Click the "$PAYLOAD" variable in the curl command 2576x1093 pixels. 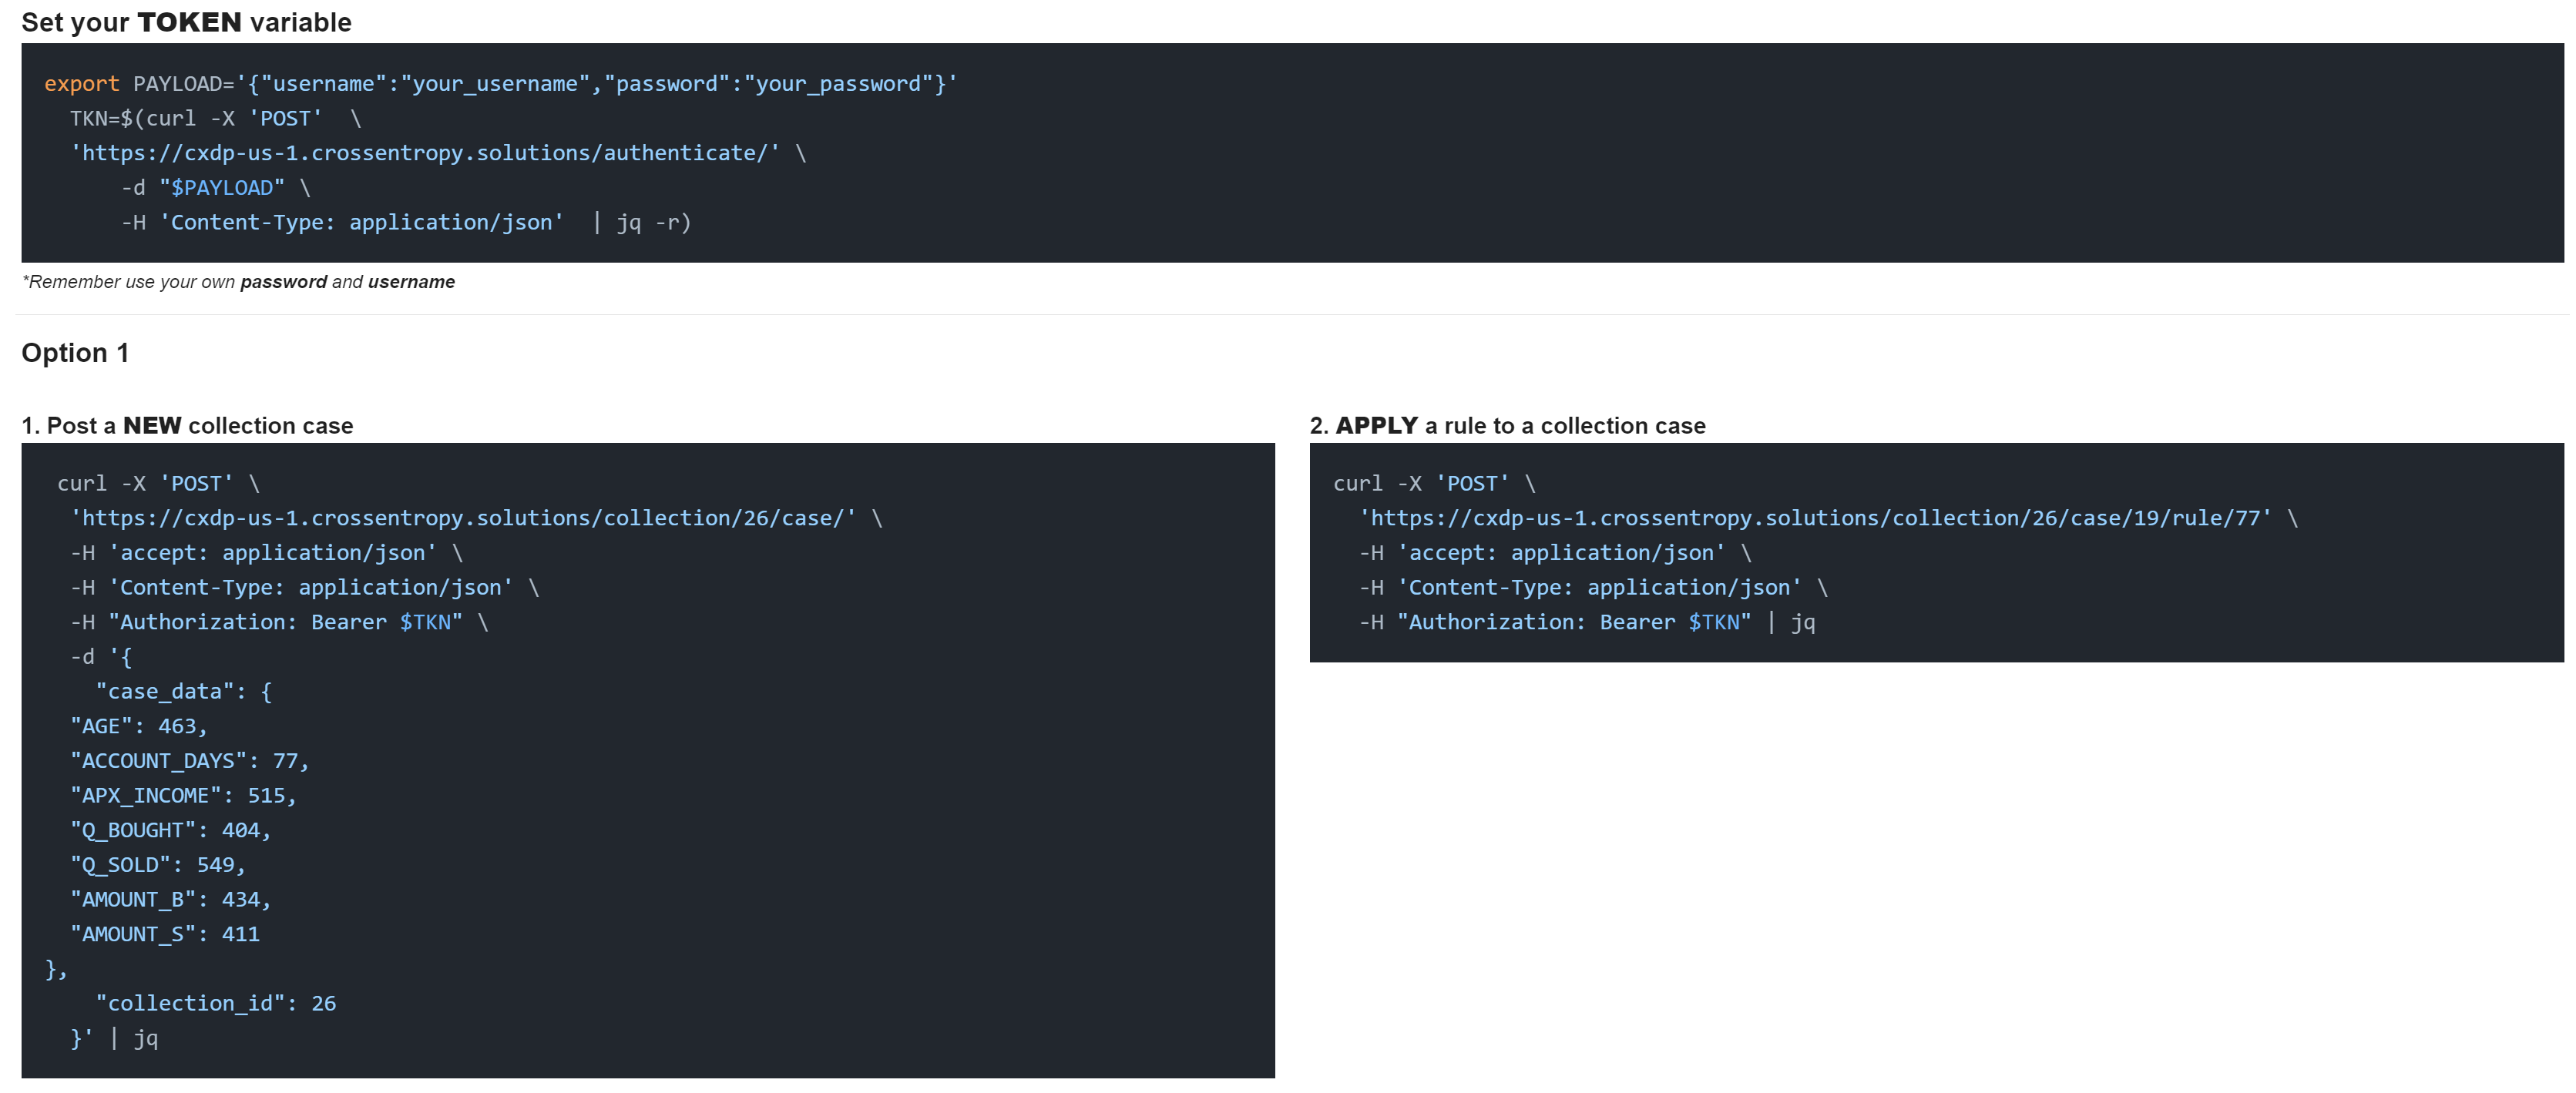click(222, 188)
